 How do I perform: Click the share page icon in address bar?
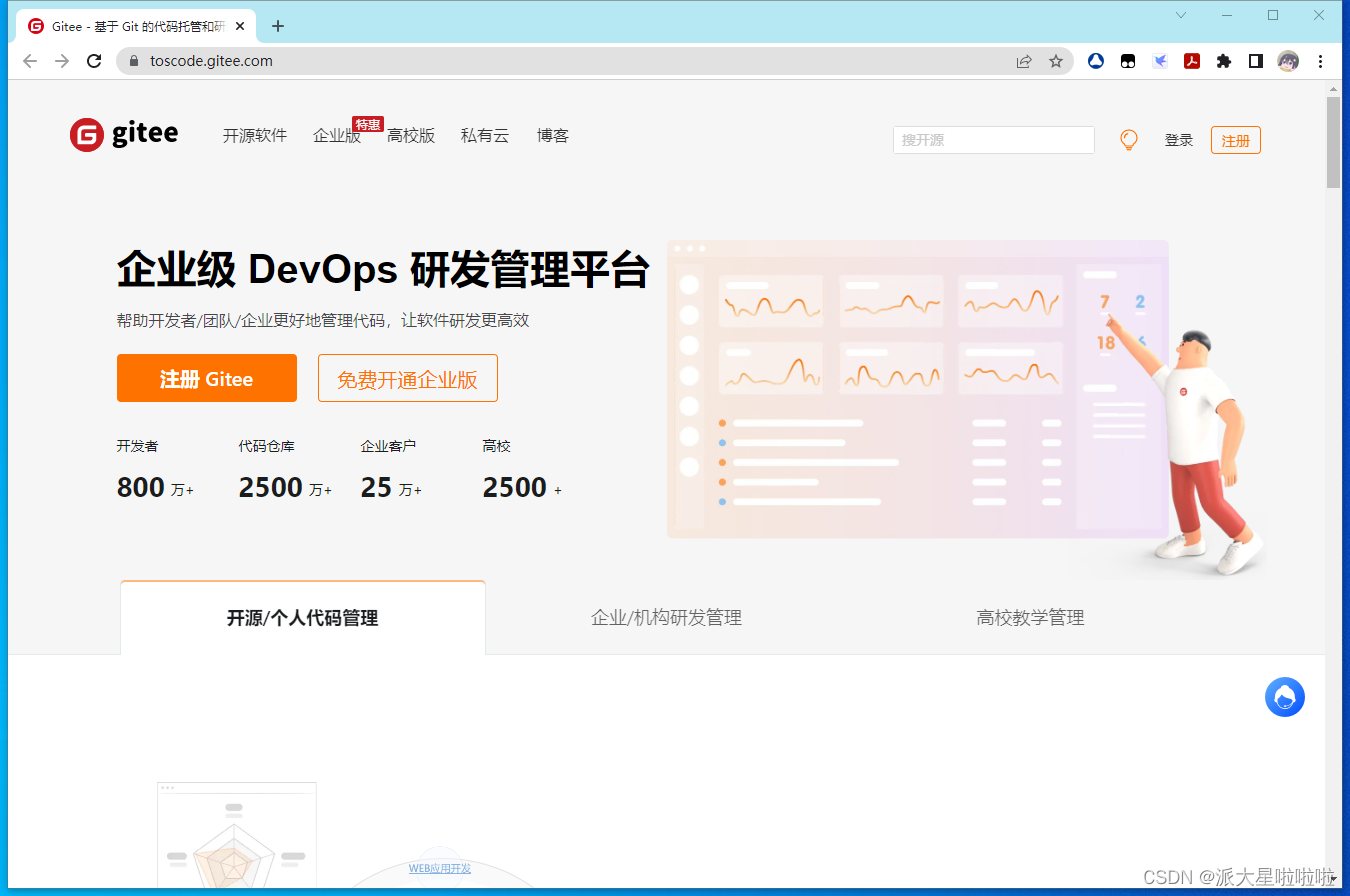coord(1024,61)
